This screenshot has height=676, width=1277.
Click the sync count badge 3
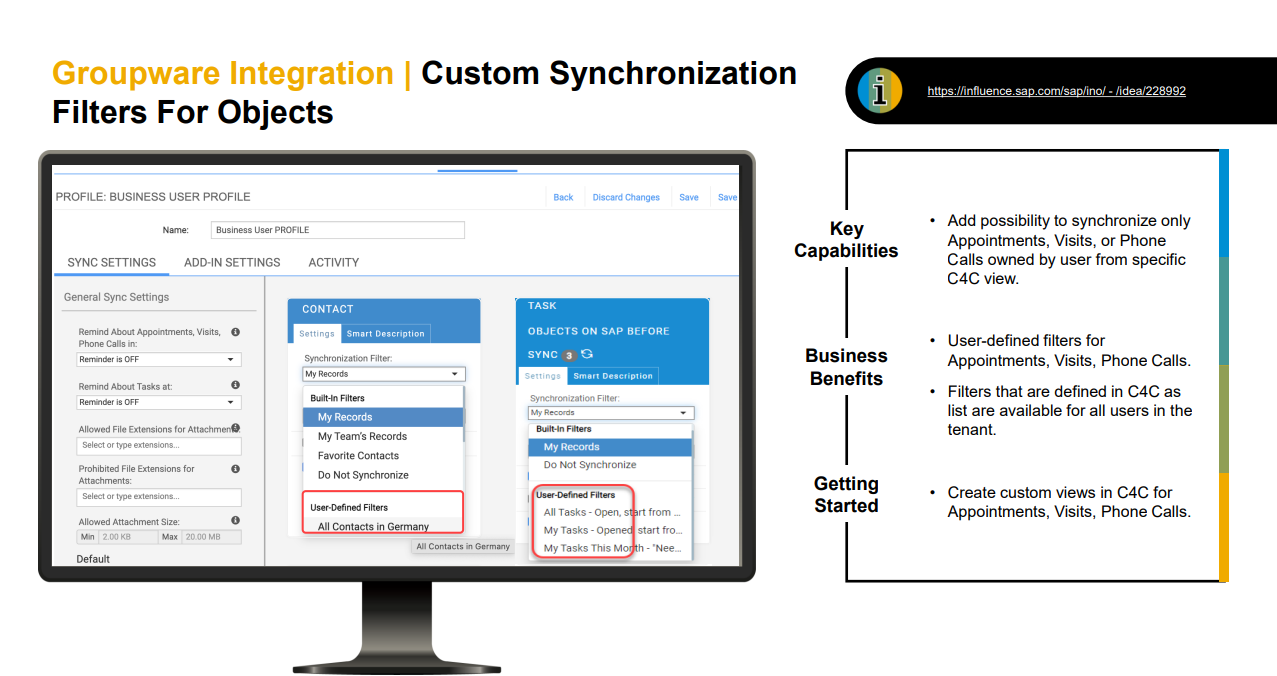point(568,355)
